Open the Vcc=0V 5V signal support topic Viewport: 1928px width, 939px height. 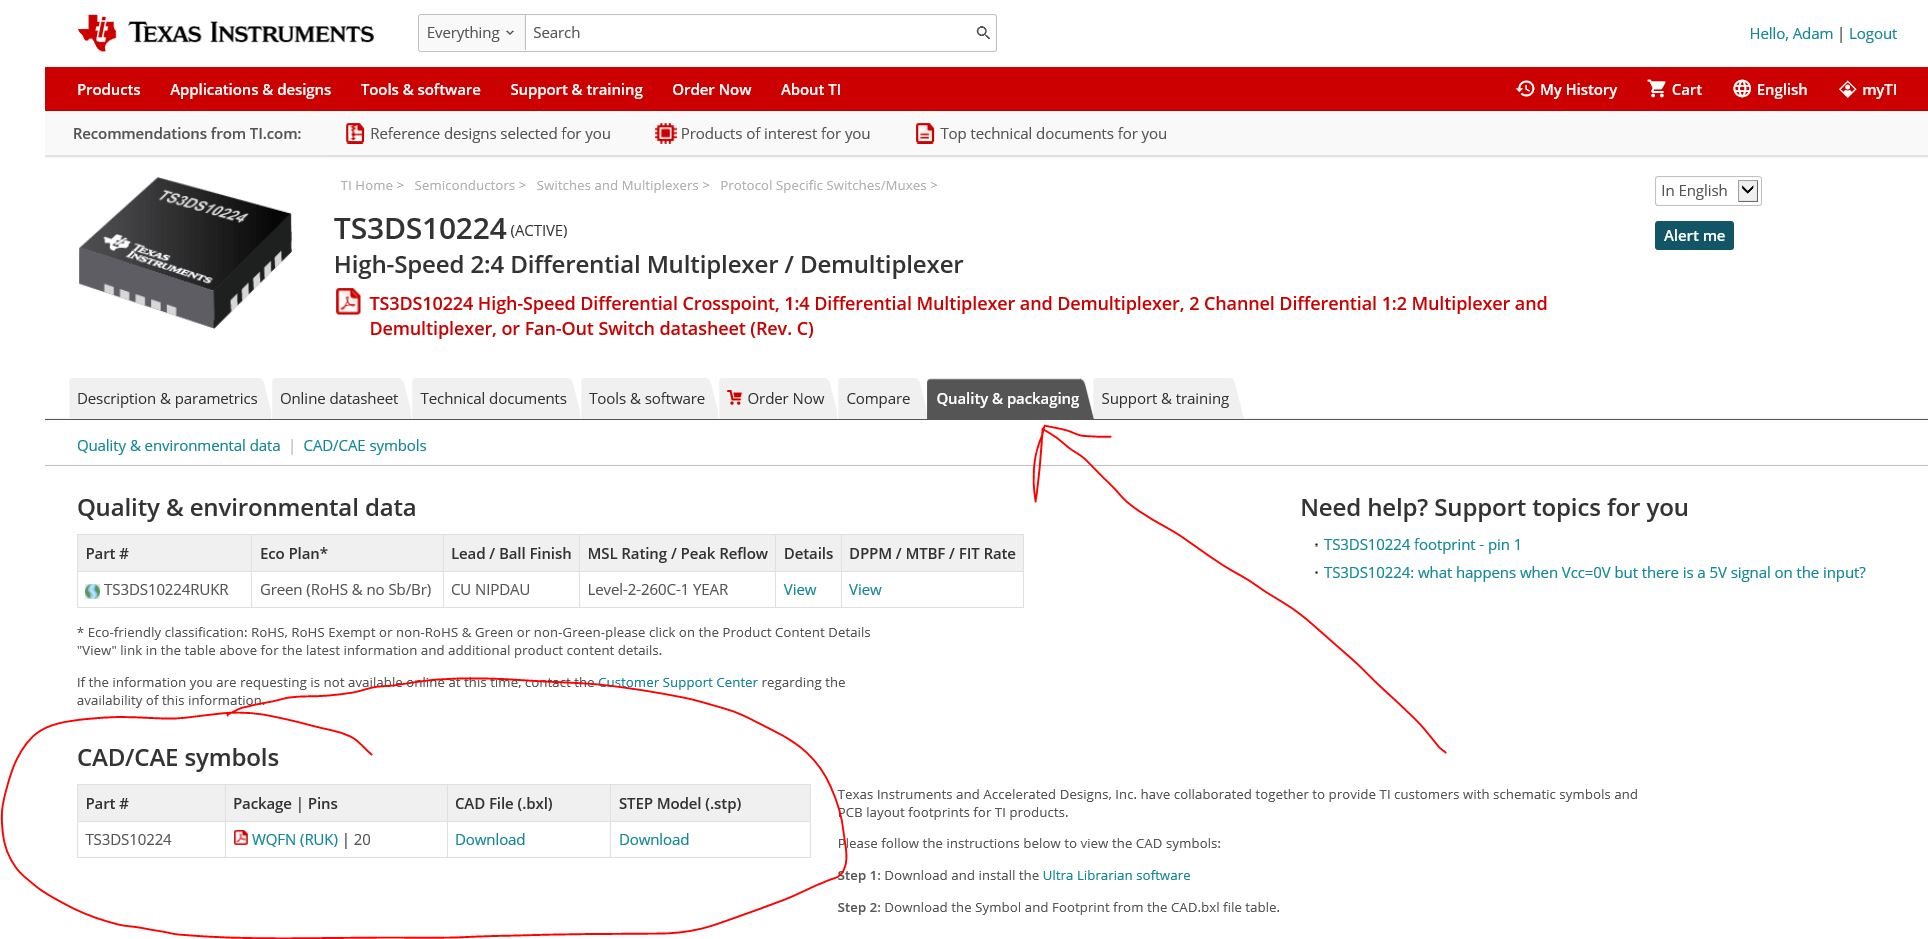(x=1594, y=572)
